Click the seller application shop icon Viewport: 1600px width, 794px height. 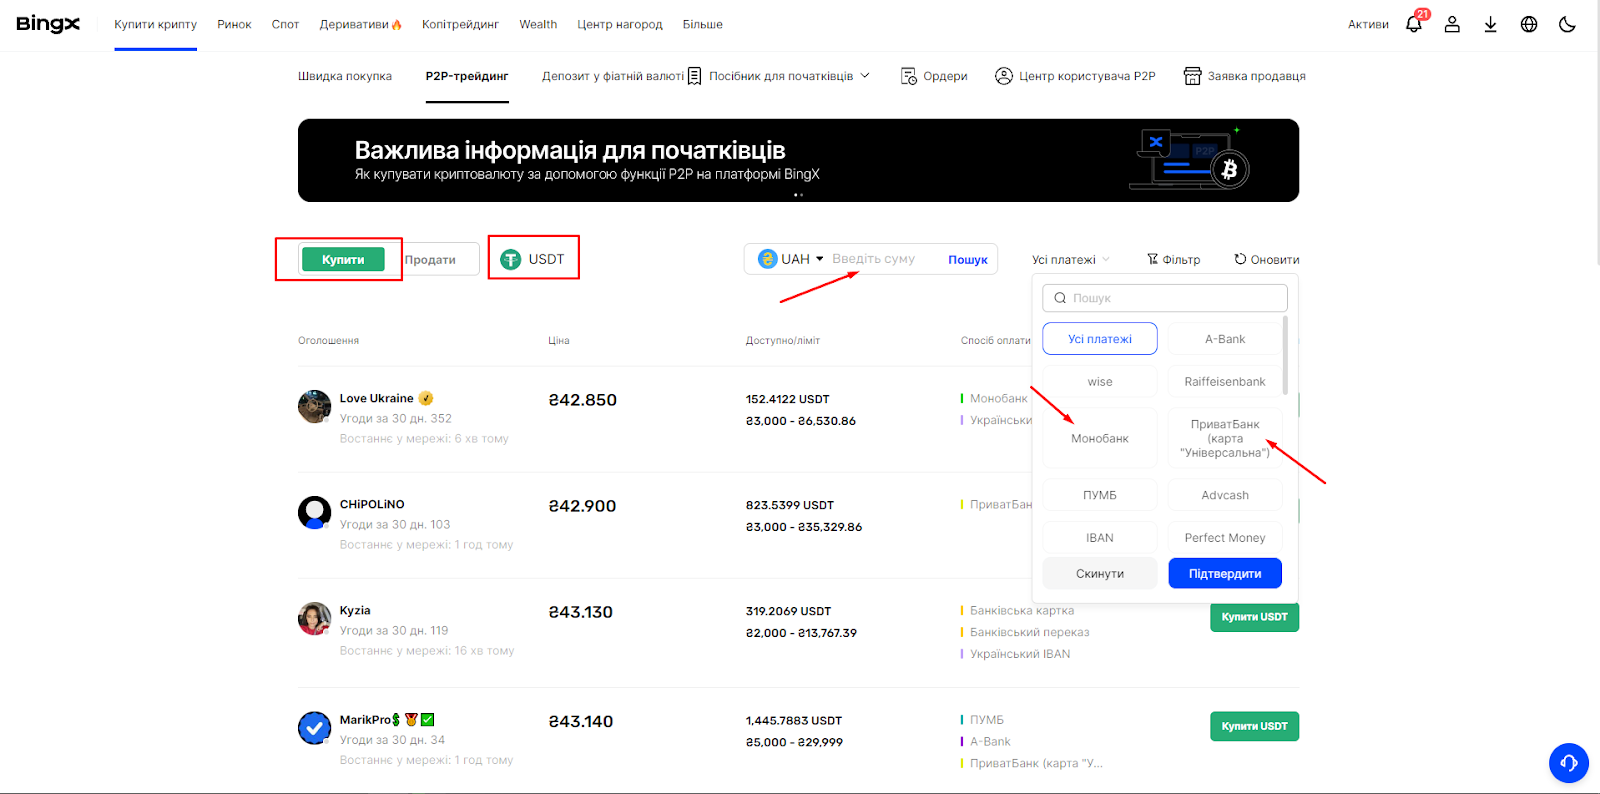pyautogui.click(x=1192, y=76)
